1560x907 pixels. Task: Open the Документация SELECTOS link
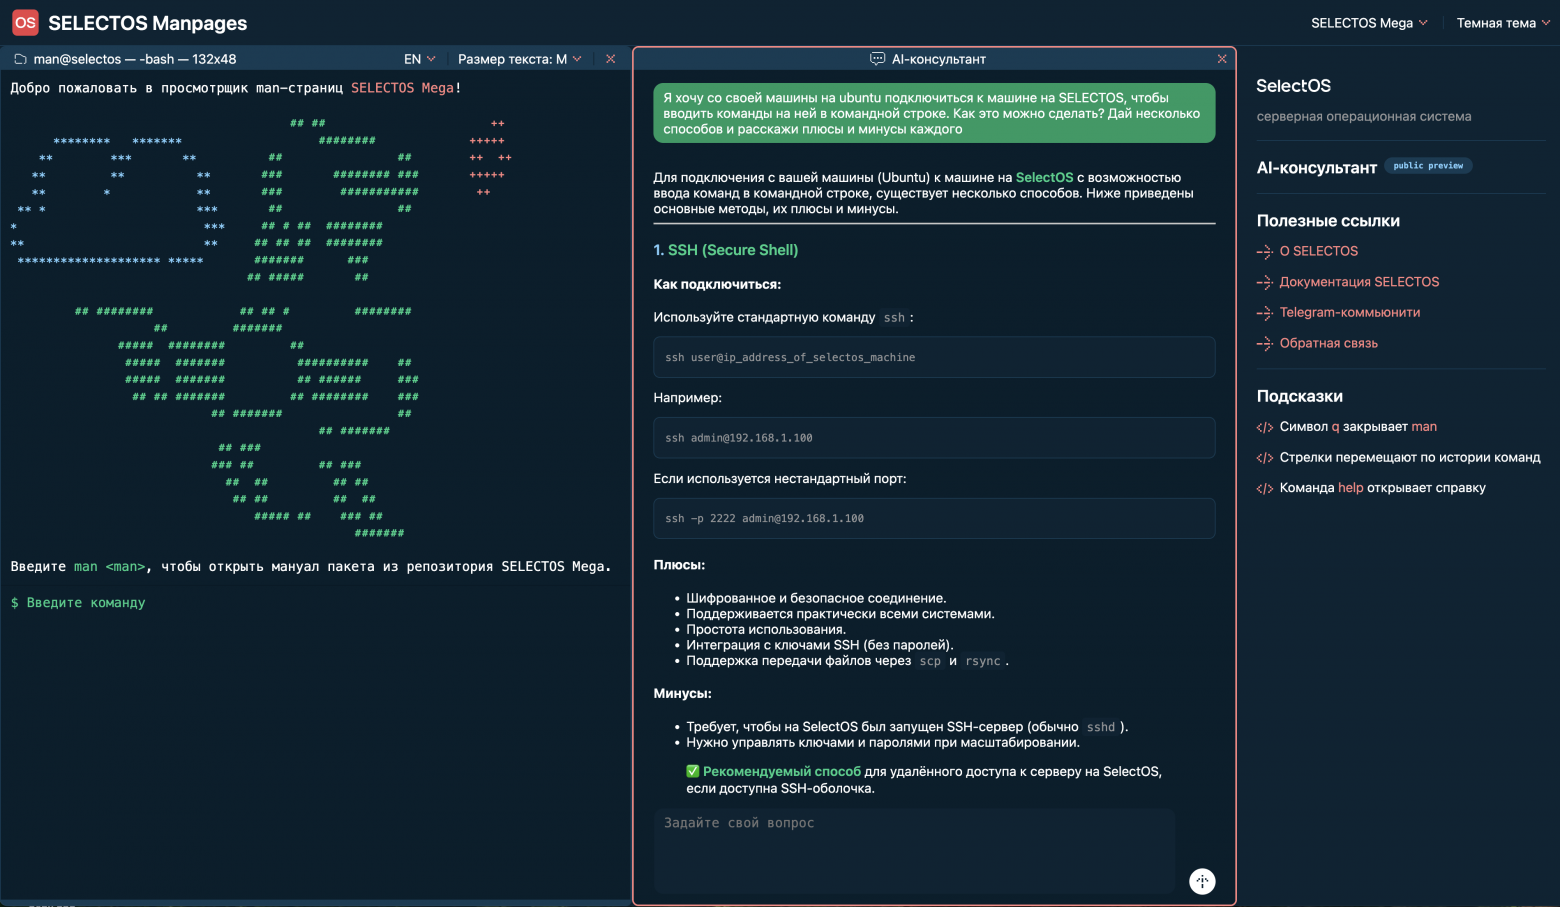1359,282
